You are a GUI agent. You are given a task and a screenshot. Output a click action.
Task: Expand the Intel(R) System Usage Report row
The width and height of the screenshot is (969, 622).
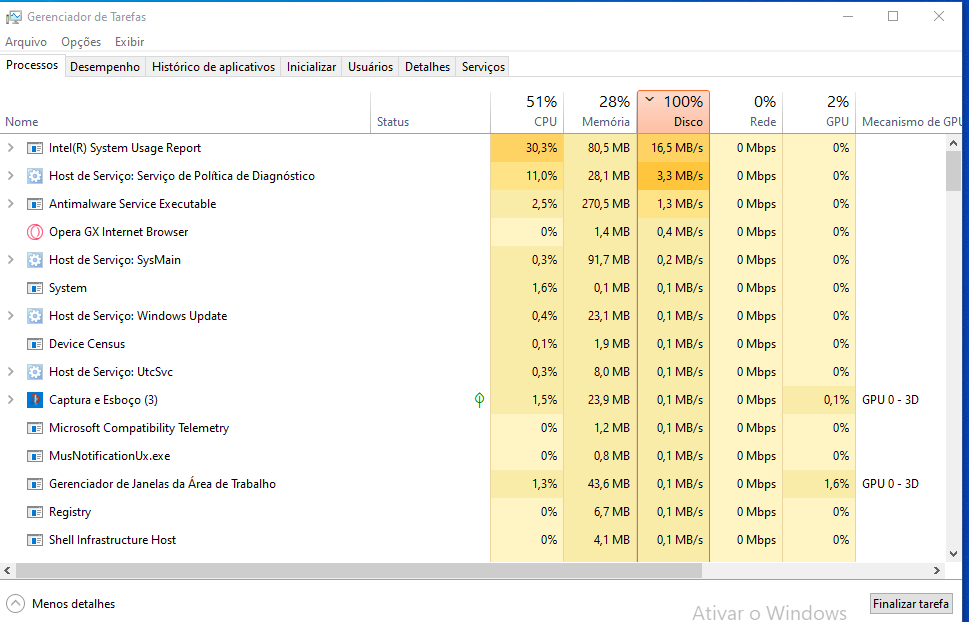(11, 148)
